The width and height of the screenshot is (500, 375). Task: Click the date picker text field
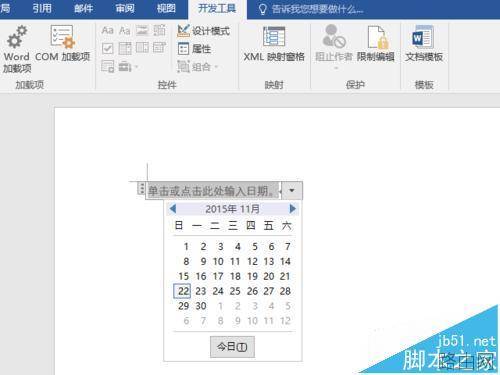[x=213, y=191]
